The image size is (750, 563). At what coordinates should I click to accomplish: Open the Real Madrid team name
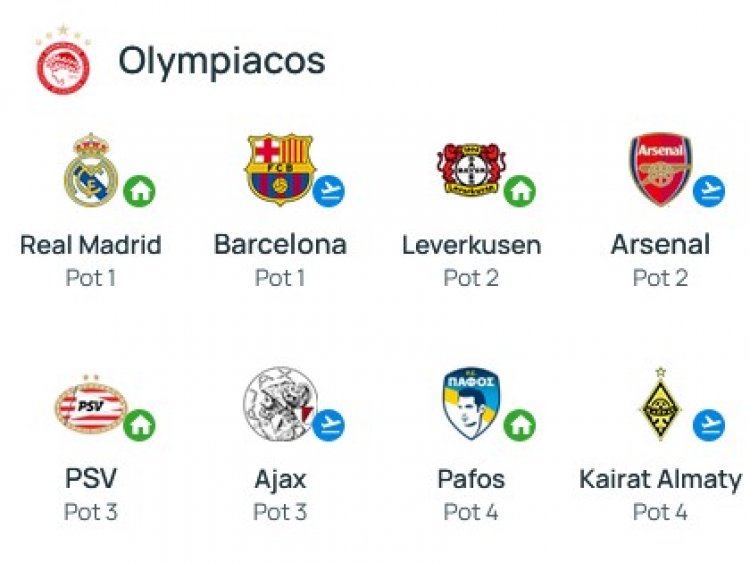click(x=91, y=245)
